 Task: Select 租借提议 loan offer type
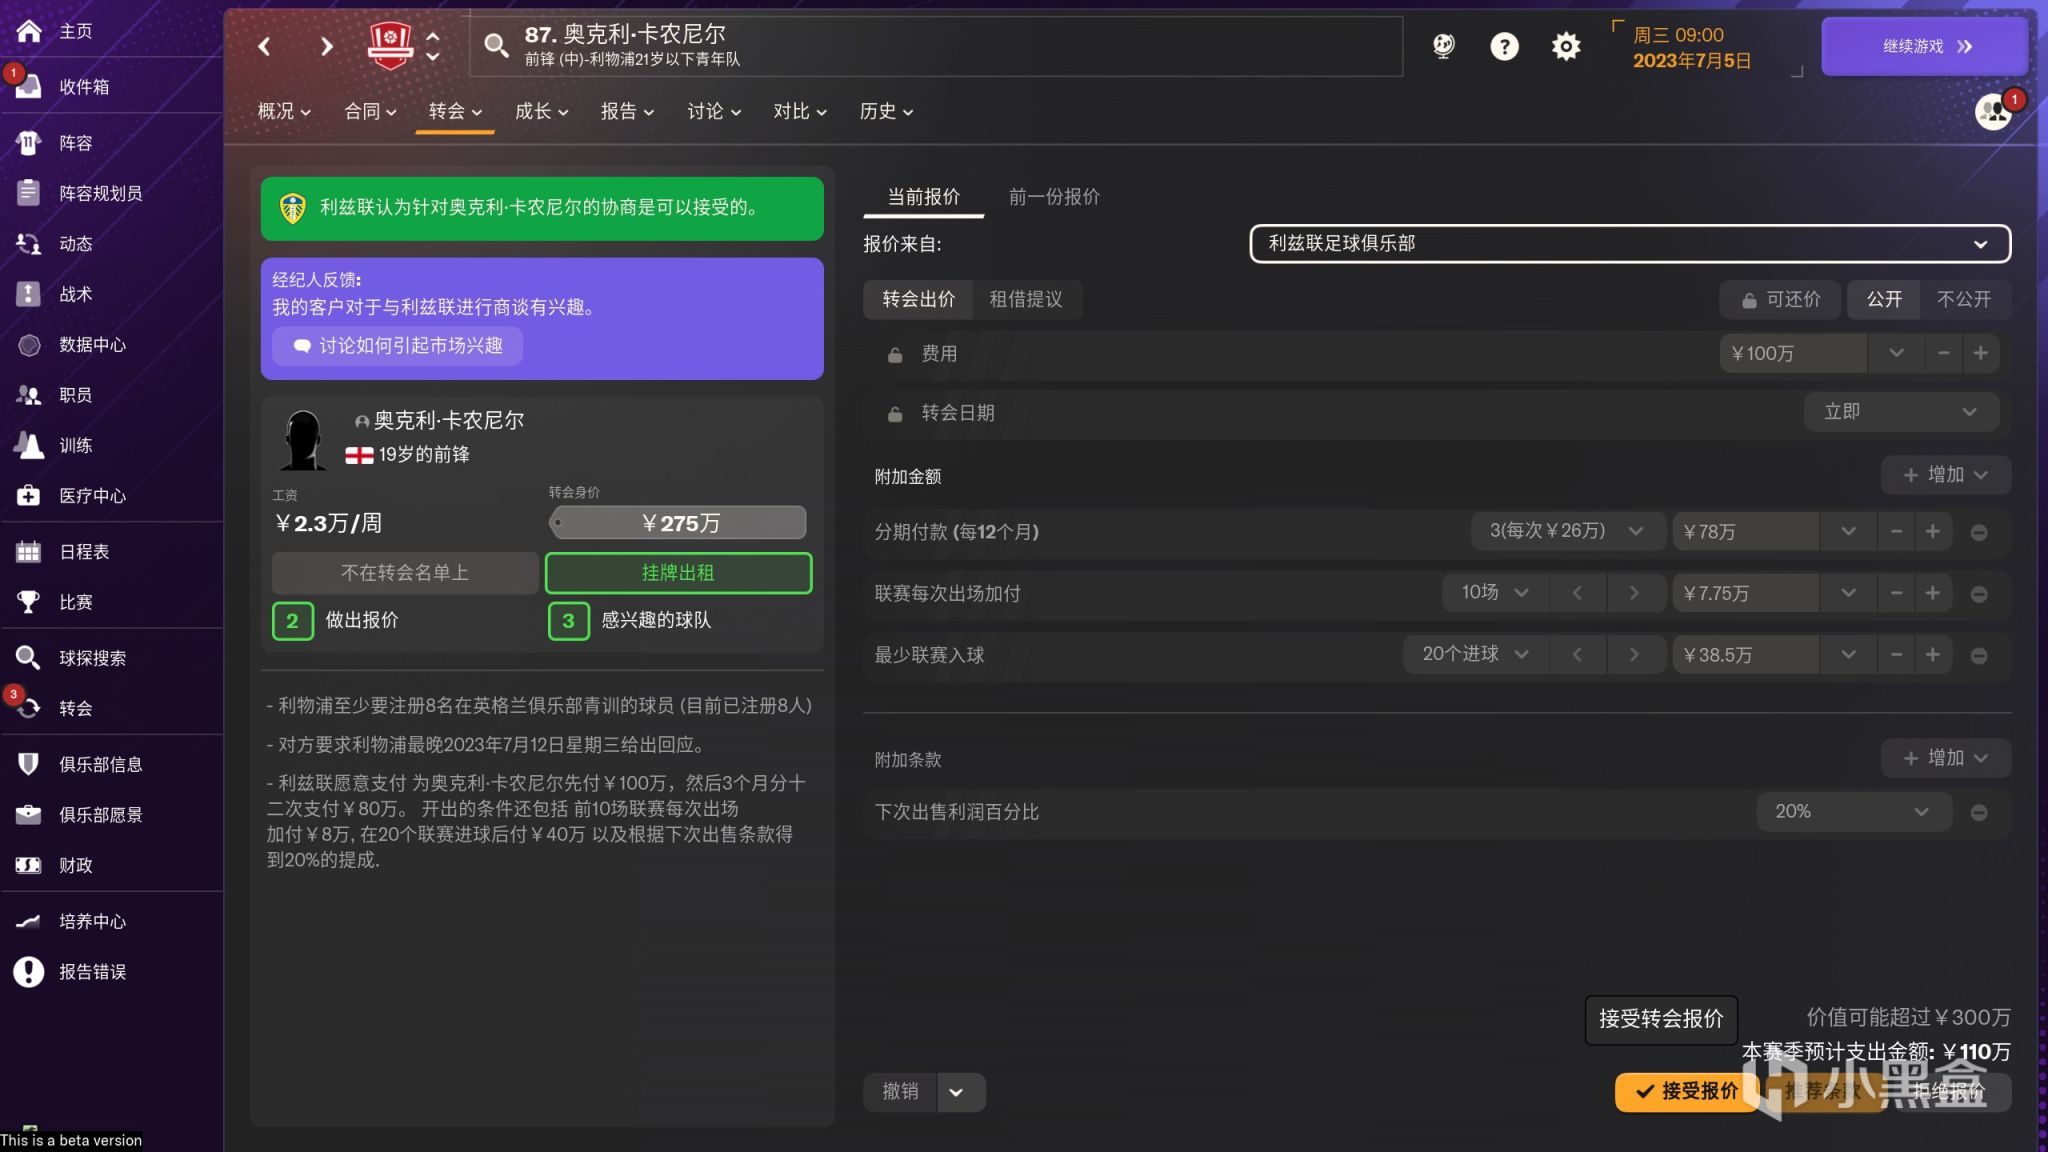(x=1026, y=299)
